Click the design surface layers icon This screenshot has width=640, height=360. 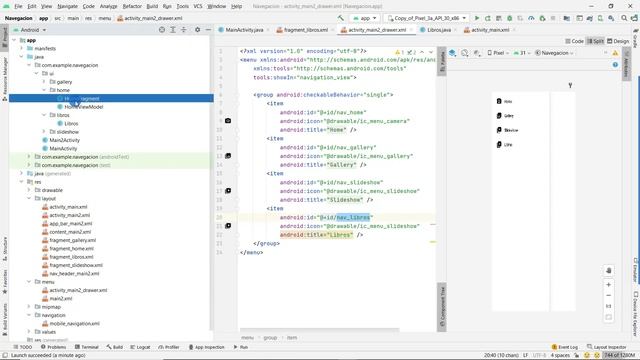point(452,53)
